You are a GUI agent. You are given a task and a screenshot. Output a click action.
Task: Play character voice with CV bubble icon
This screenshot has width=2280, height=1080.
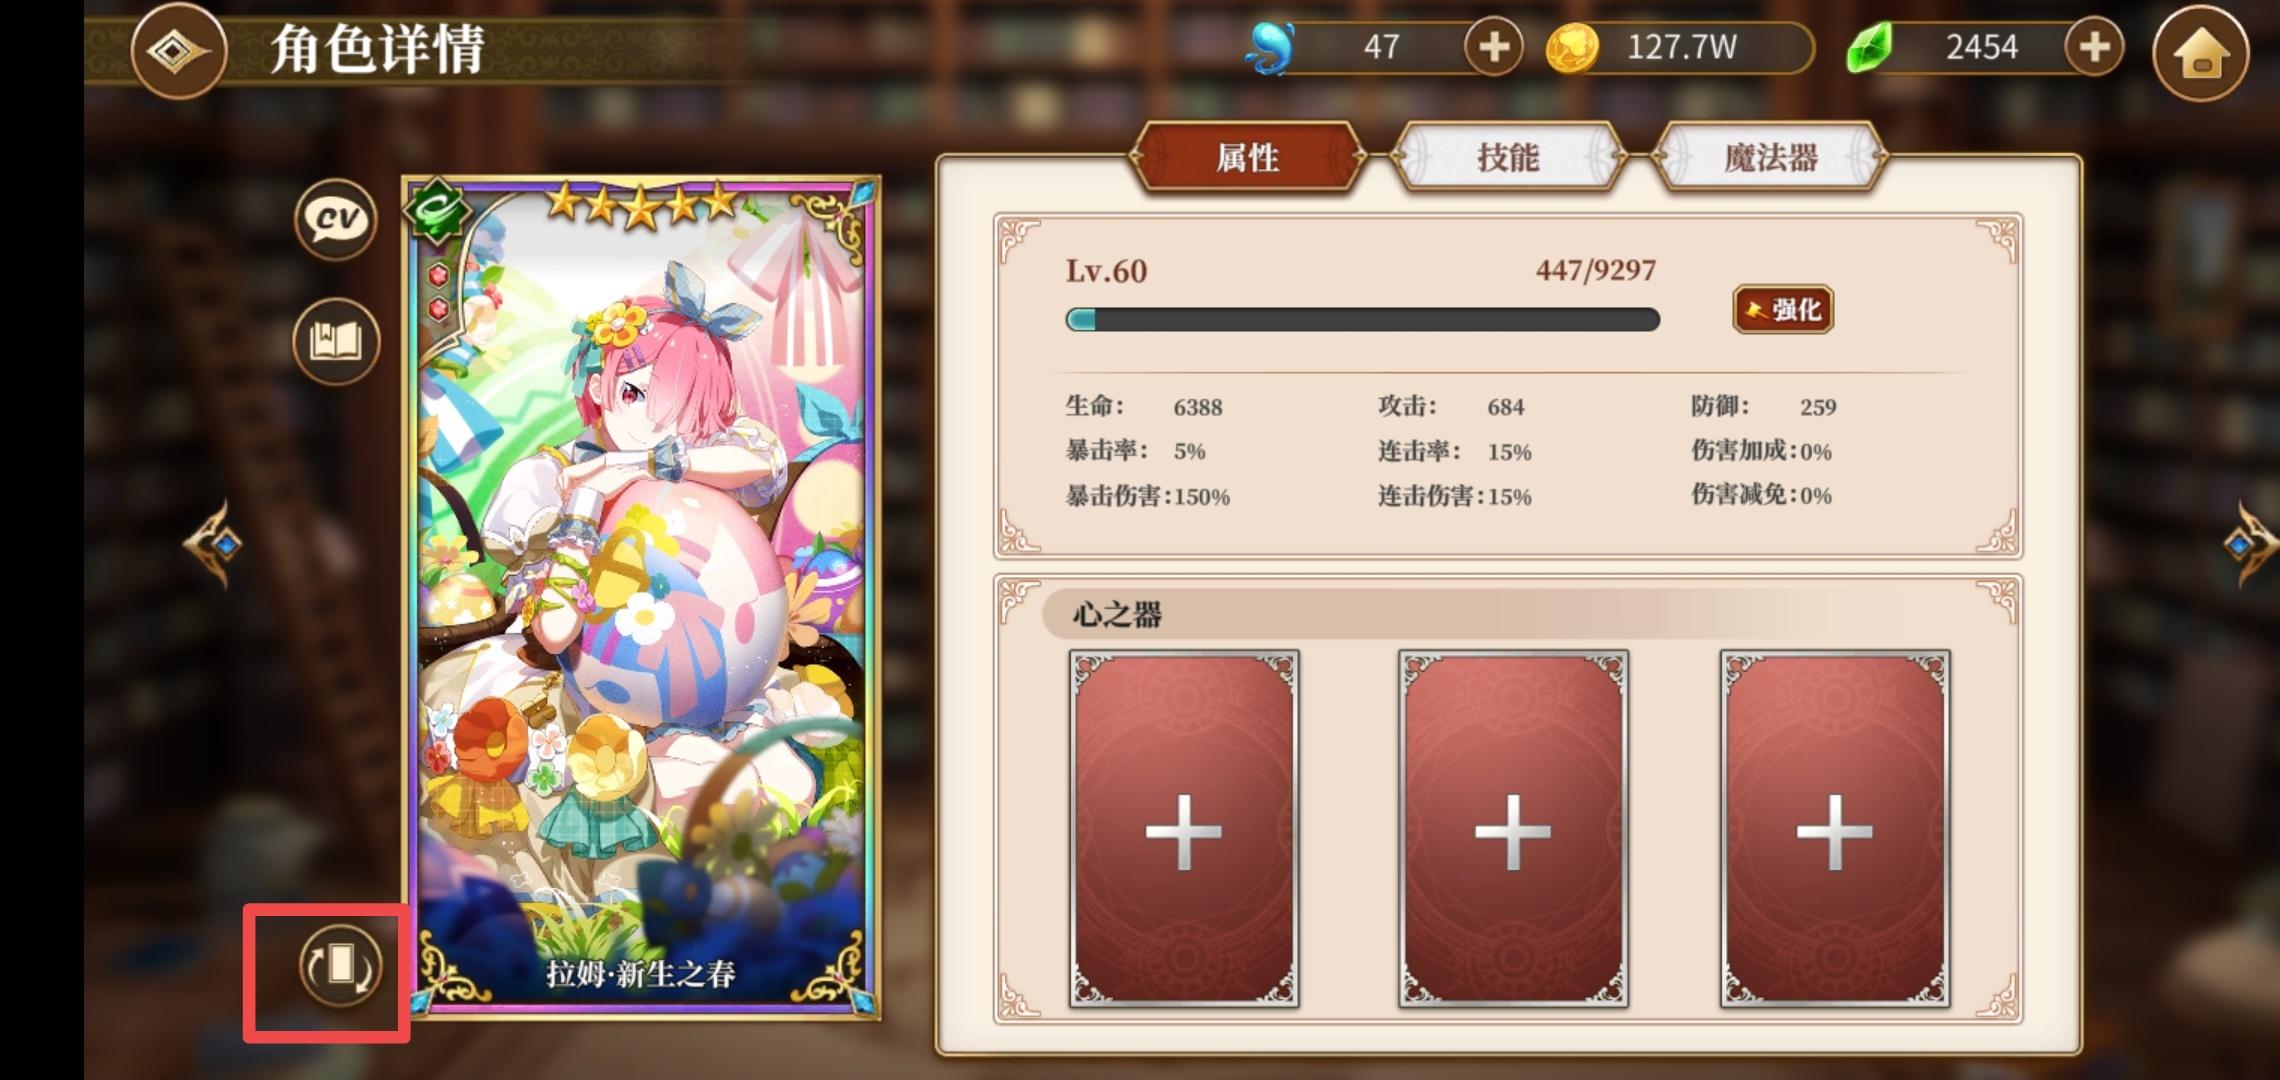tap(336, 219)
